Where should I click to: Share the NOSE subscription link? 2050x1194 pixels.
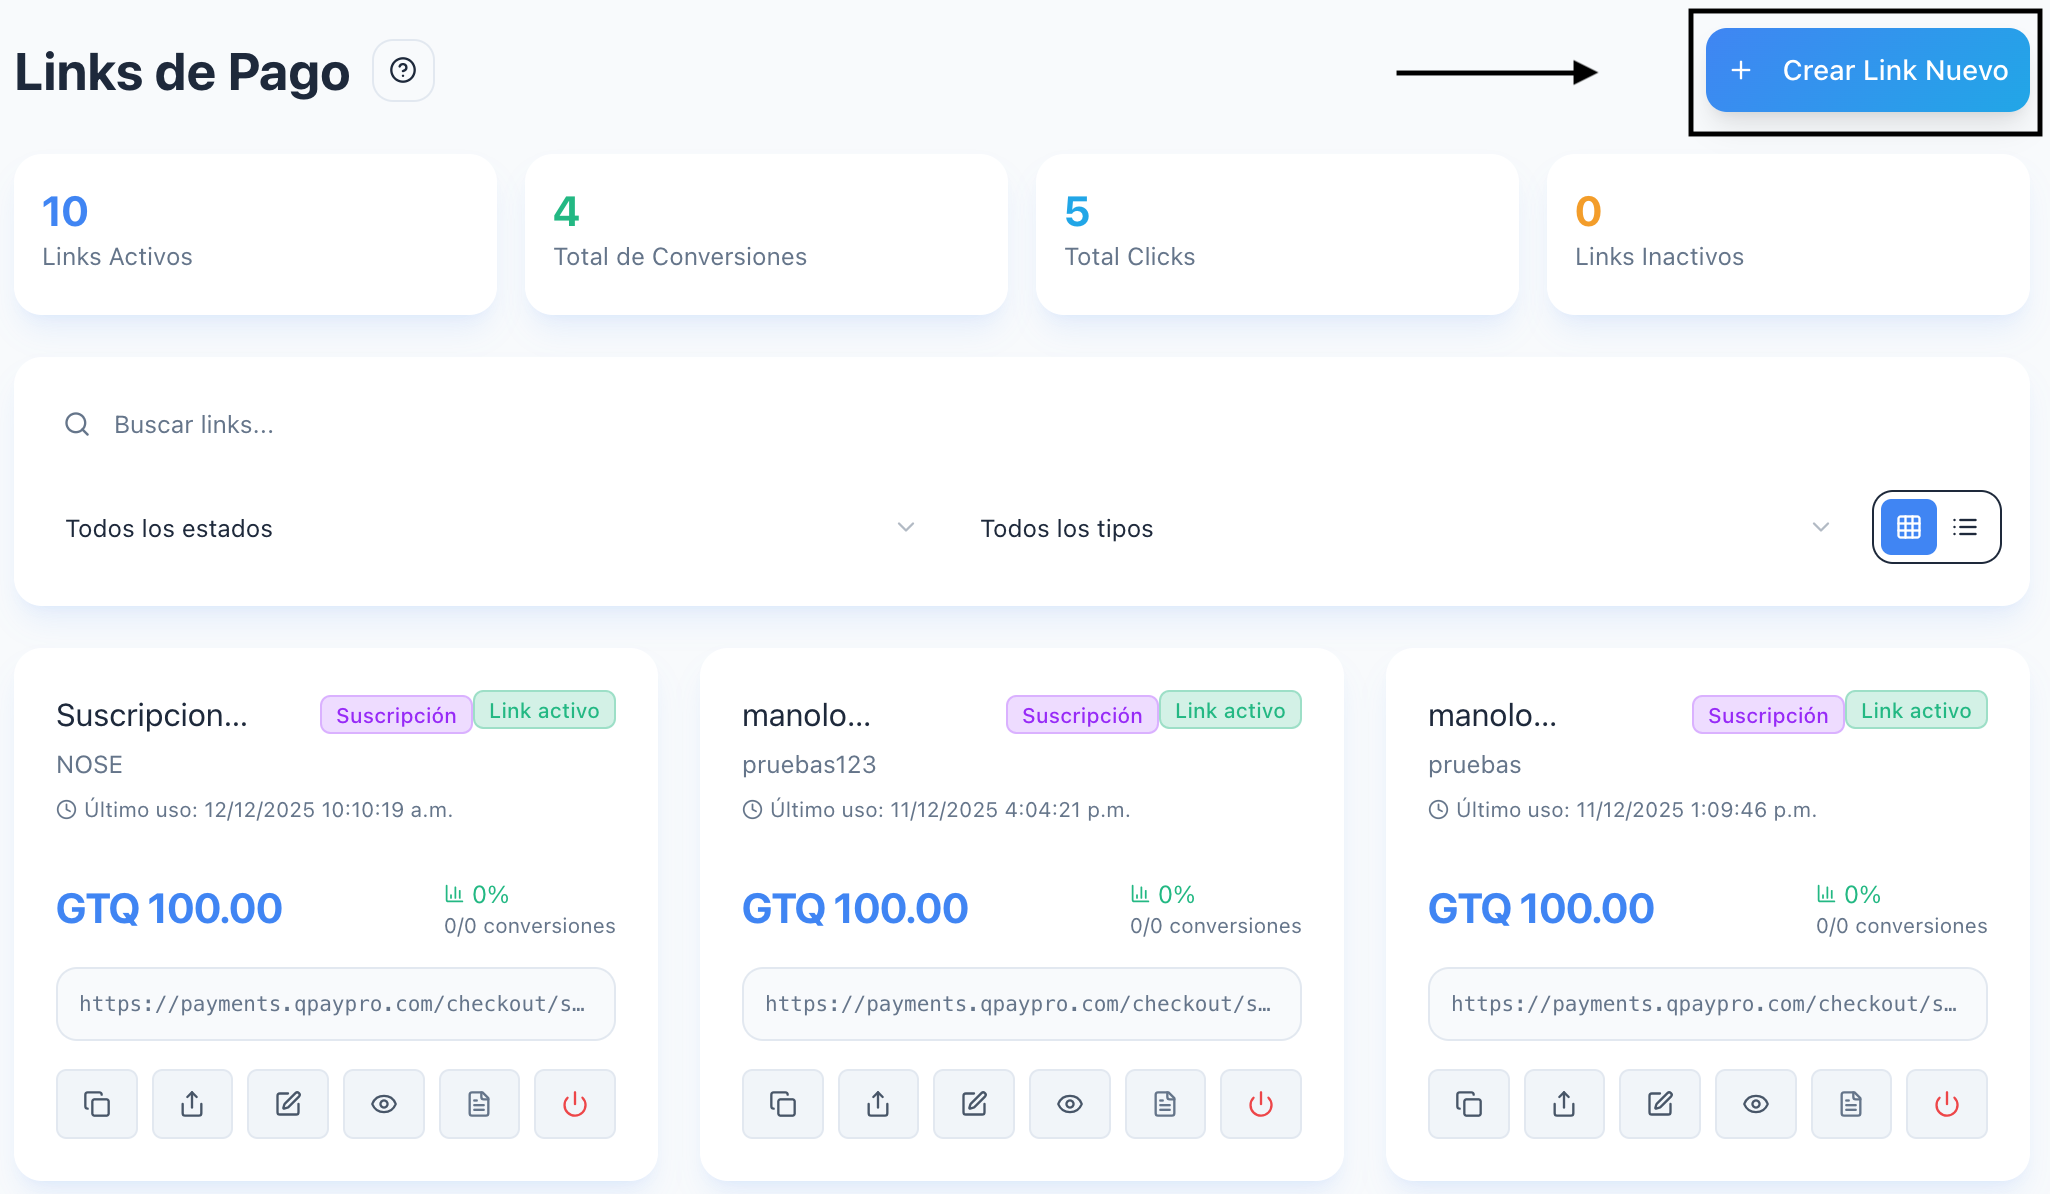click(x=192, y=1104)
